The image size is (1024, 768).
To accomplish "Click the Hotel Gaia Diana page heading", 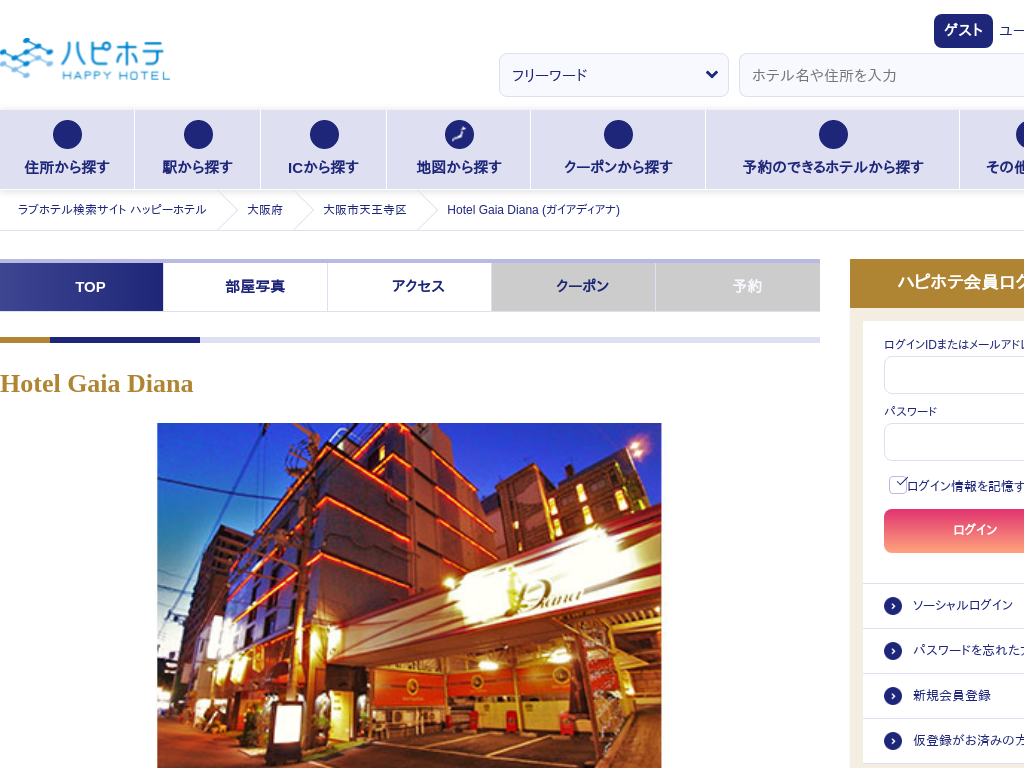I will 97,384.
